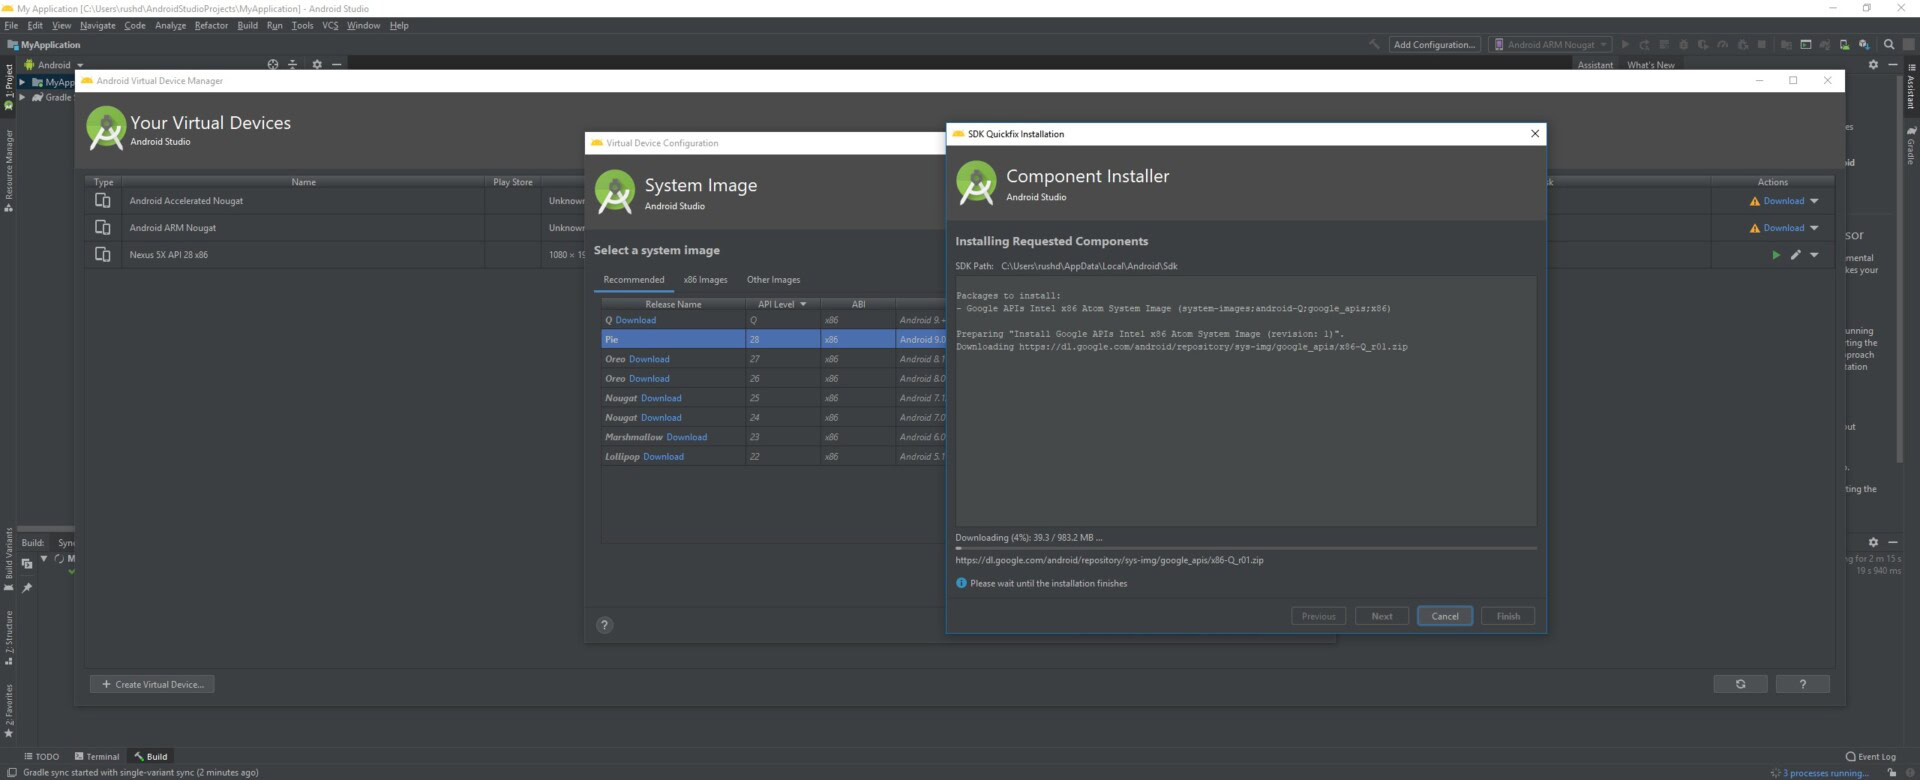
Task: Click Download link for Q system image
Action: point(636,320)
